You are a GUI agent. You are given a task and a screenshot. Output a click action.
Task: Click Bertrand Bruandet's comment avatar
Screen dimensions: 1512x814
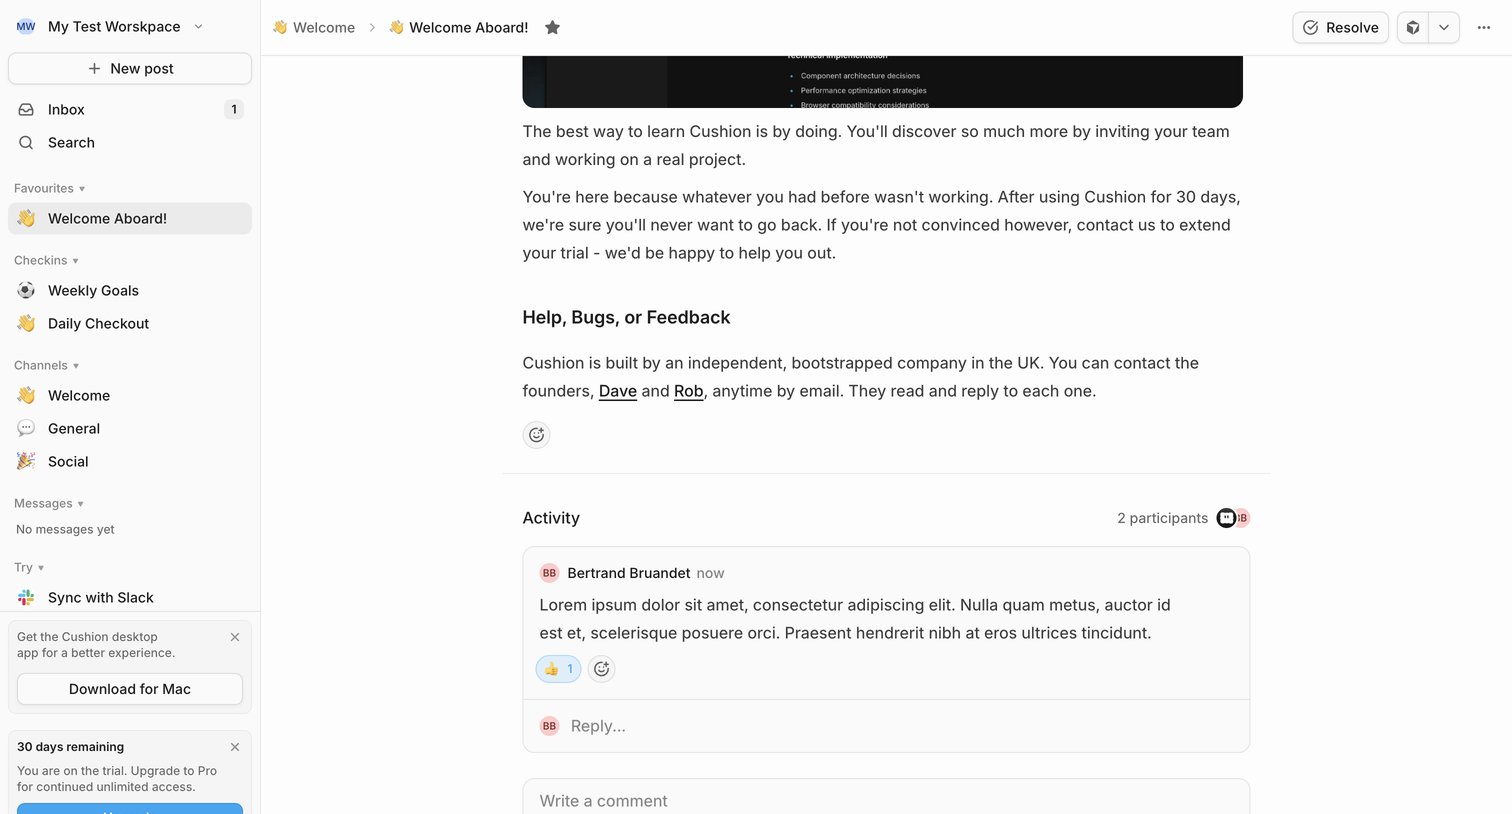pos(549,573)
